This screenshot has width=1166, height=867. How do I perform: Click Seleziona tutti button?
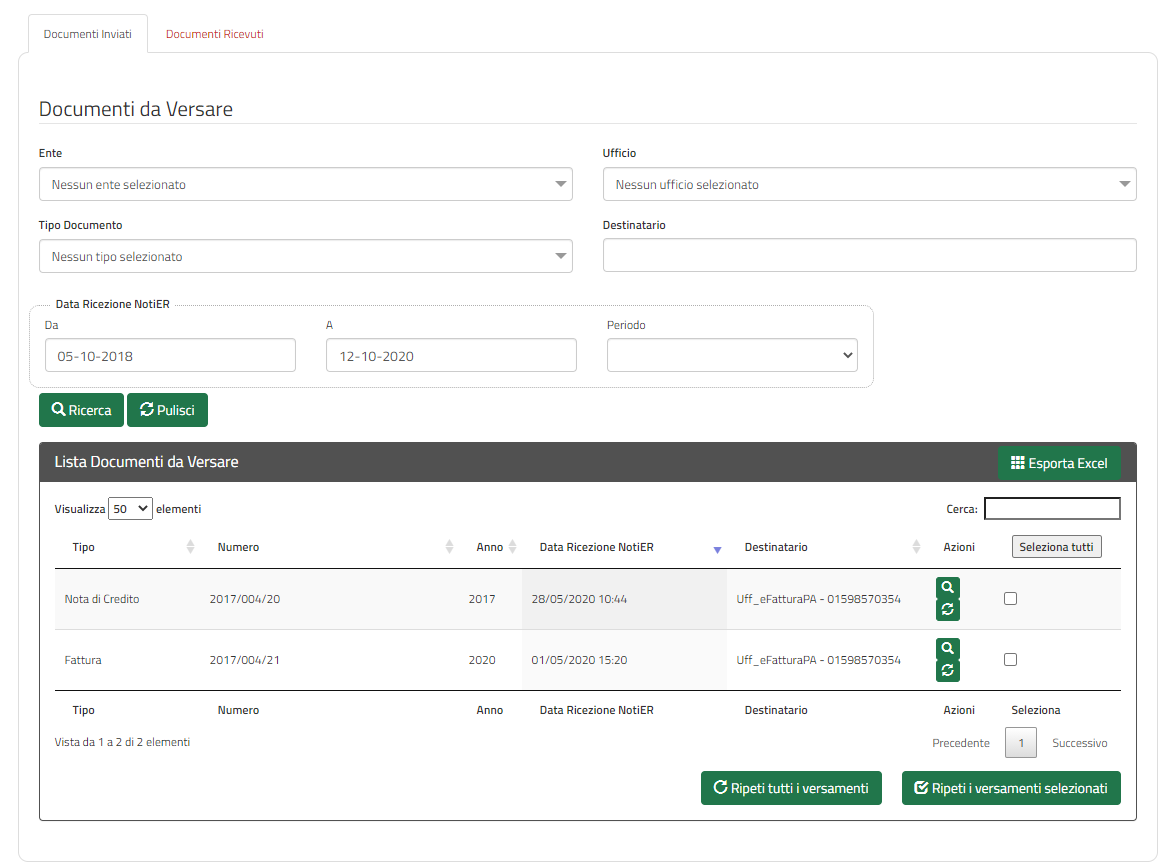[1056, 547]
